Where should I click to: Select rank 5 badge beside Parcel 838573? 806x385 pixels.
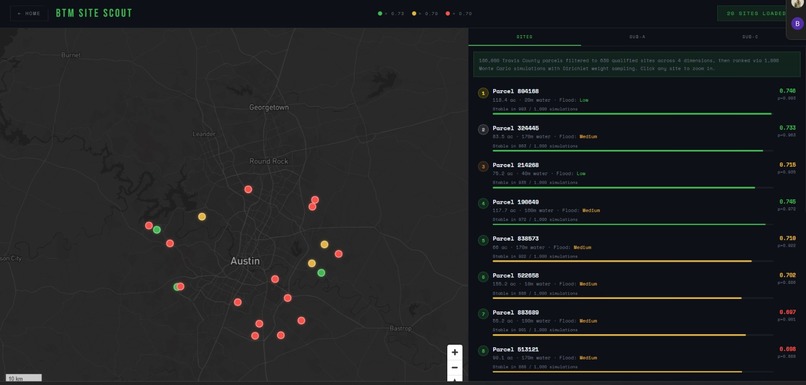tap(483, 241)
